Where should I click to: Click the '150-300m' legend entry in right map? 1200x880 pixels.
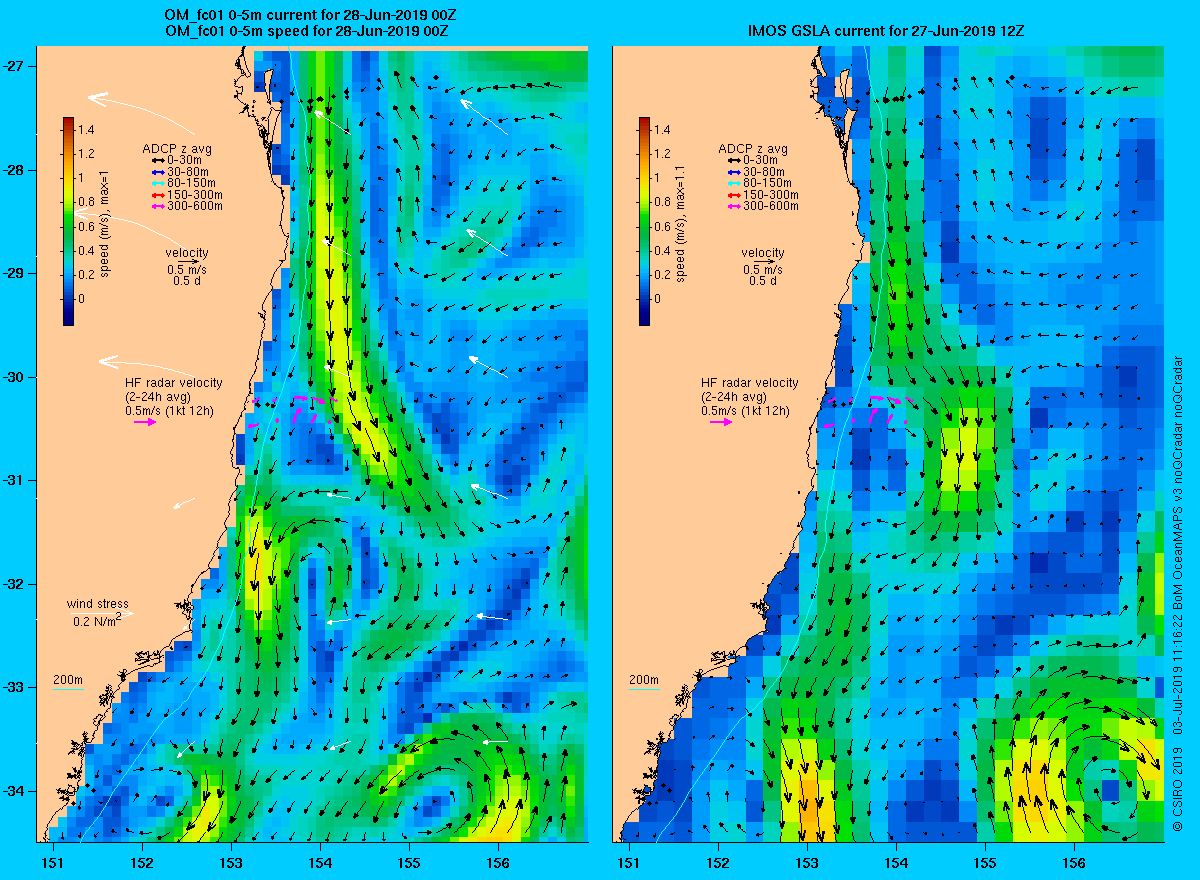(x=761, y=195)
